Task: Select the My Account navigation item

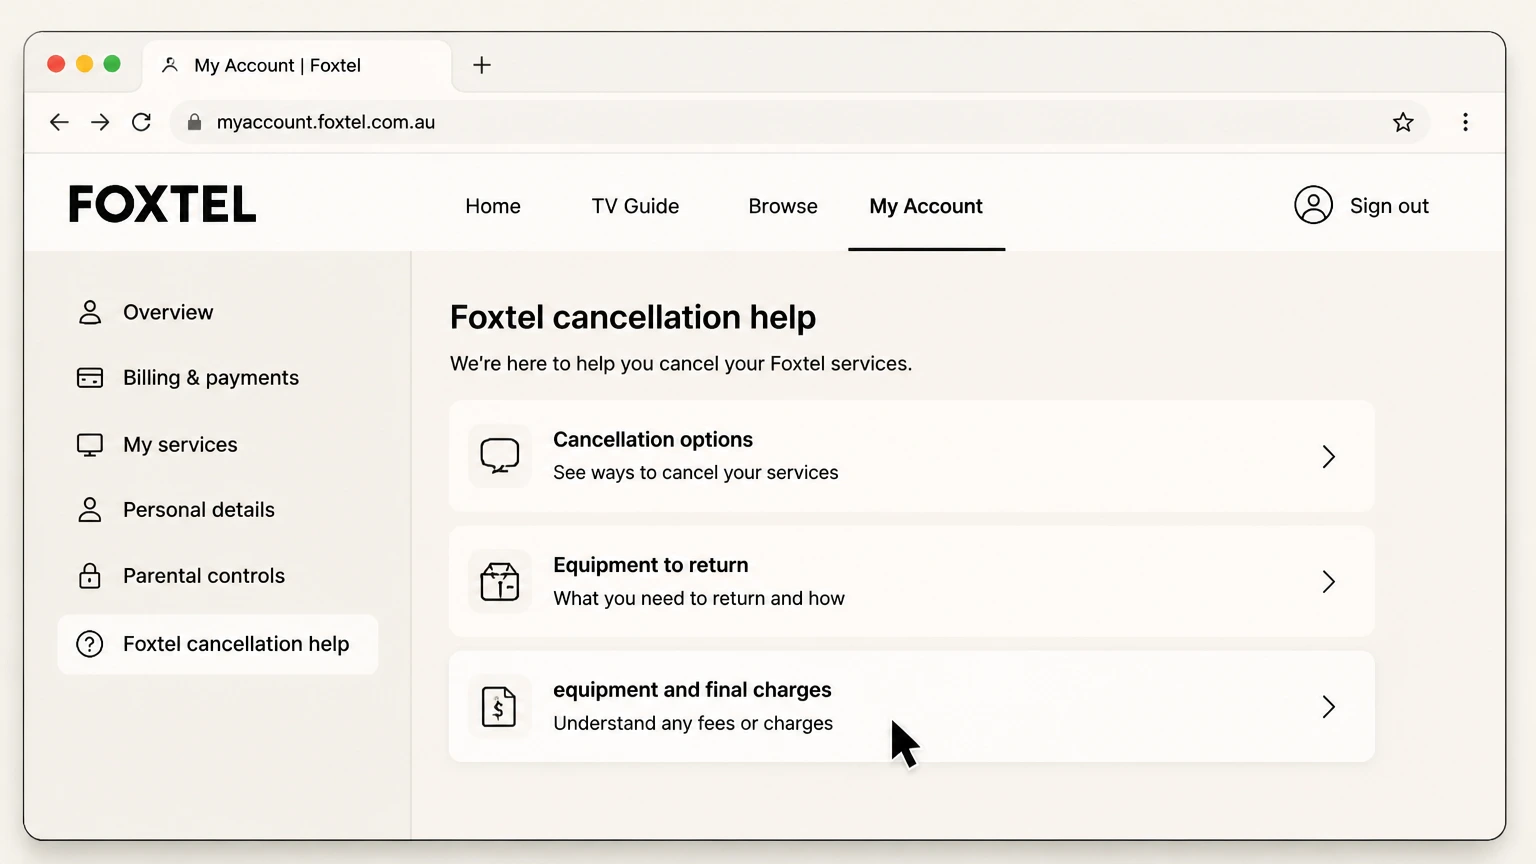Action: [x=926, y=206]
